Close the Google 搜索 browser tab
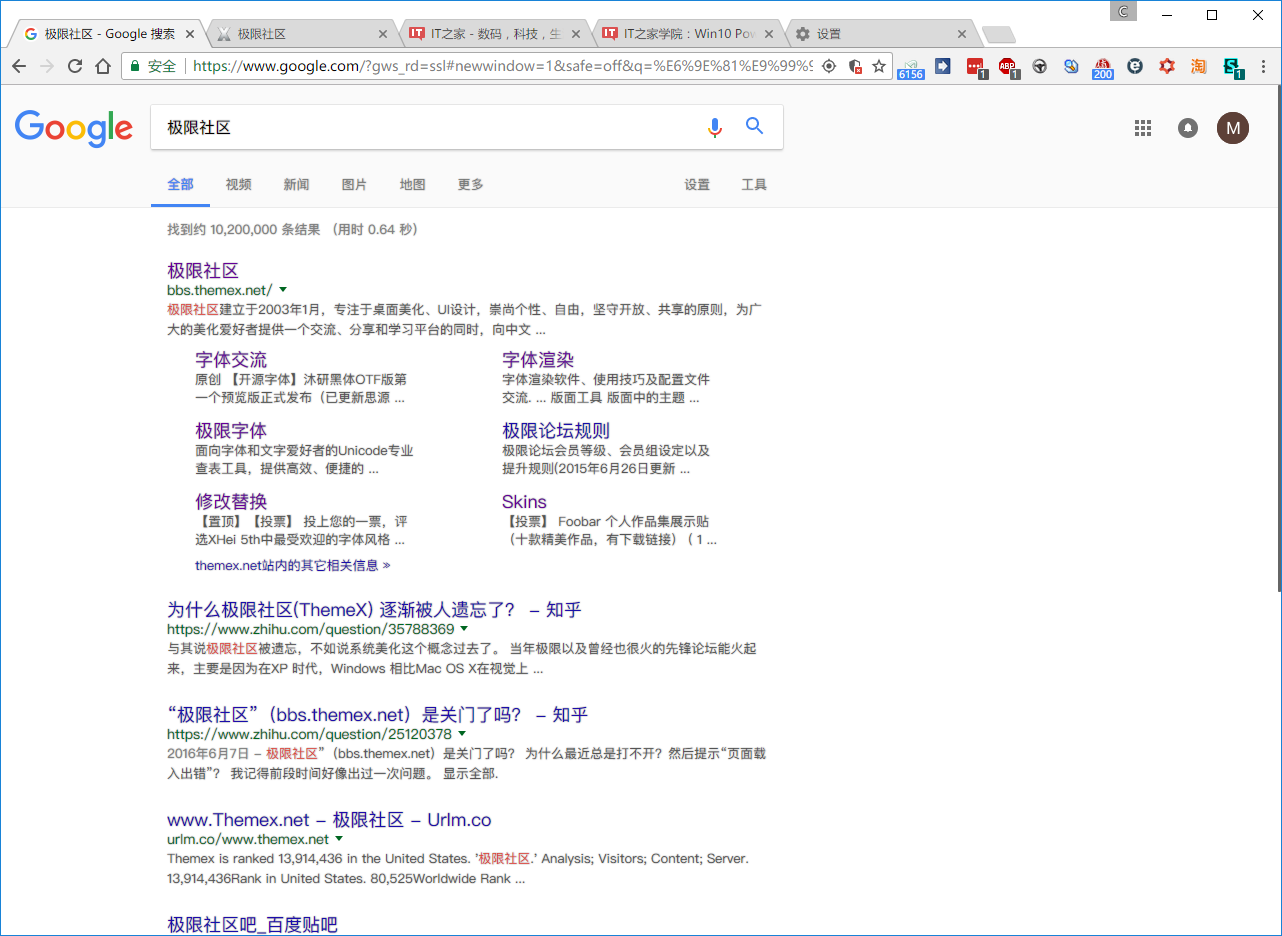 click(x=190, y=34)
